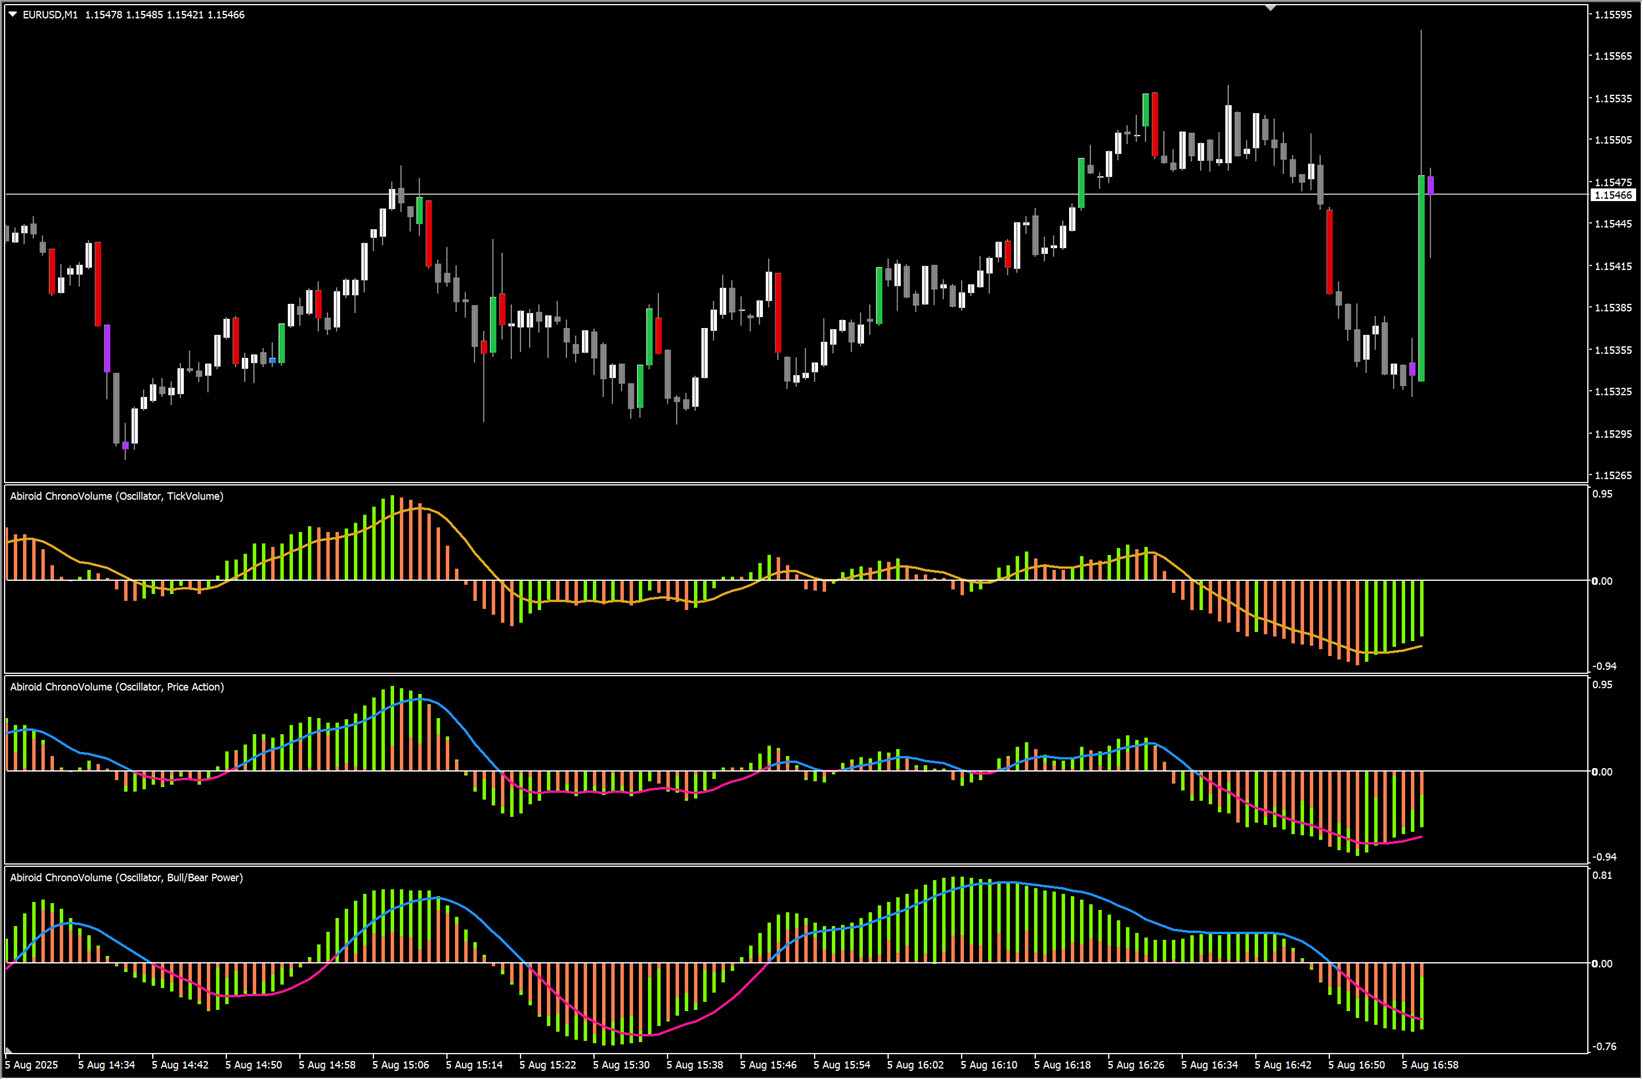Click the EURUSD,M1 chart title text

50,14
